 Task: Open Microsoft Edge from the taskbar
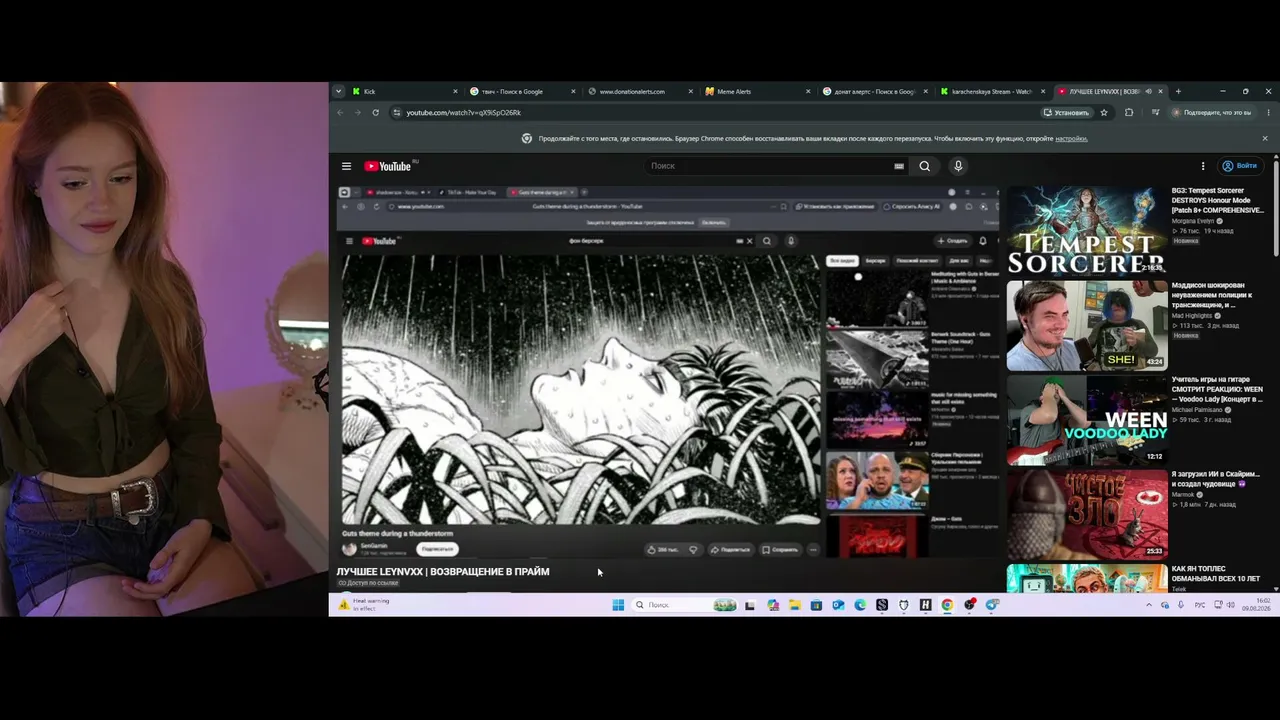point(860,605)
